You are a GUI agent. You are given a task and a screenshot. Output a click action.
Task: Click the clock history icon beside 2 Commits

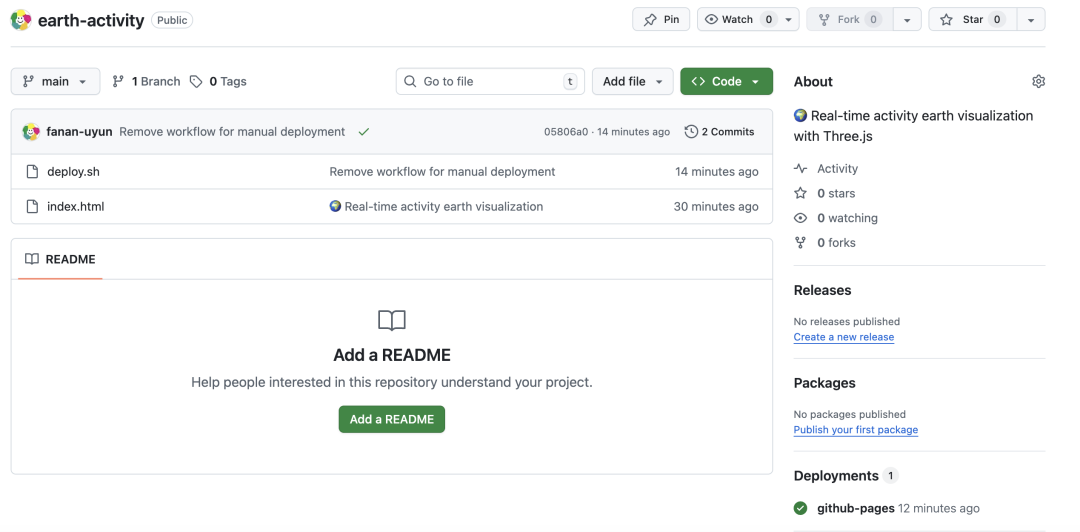[691, 132]
